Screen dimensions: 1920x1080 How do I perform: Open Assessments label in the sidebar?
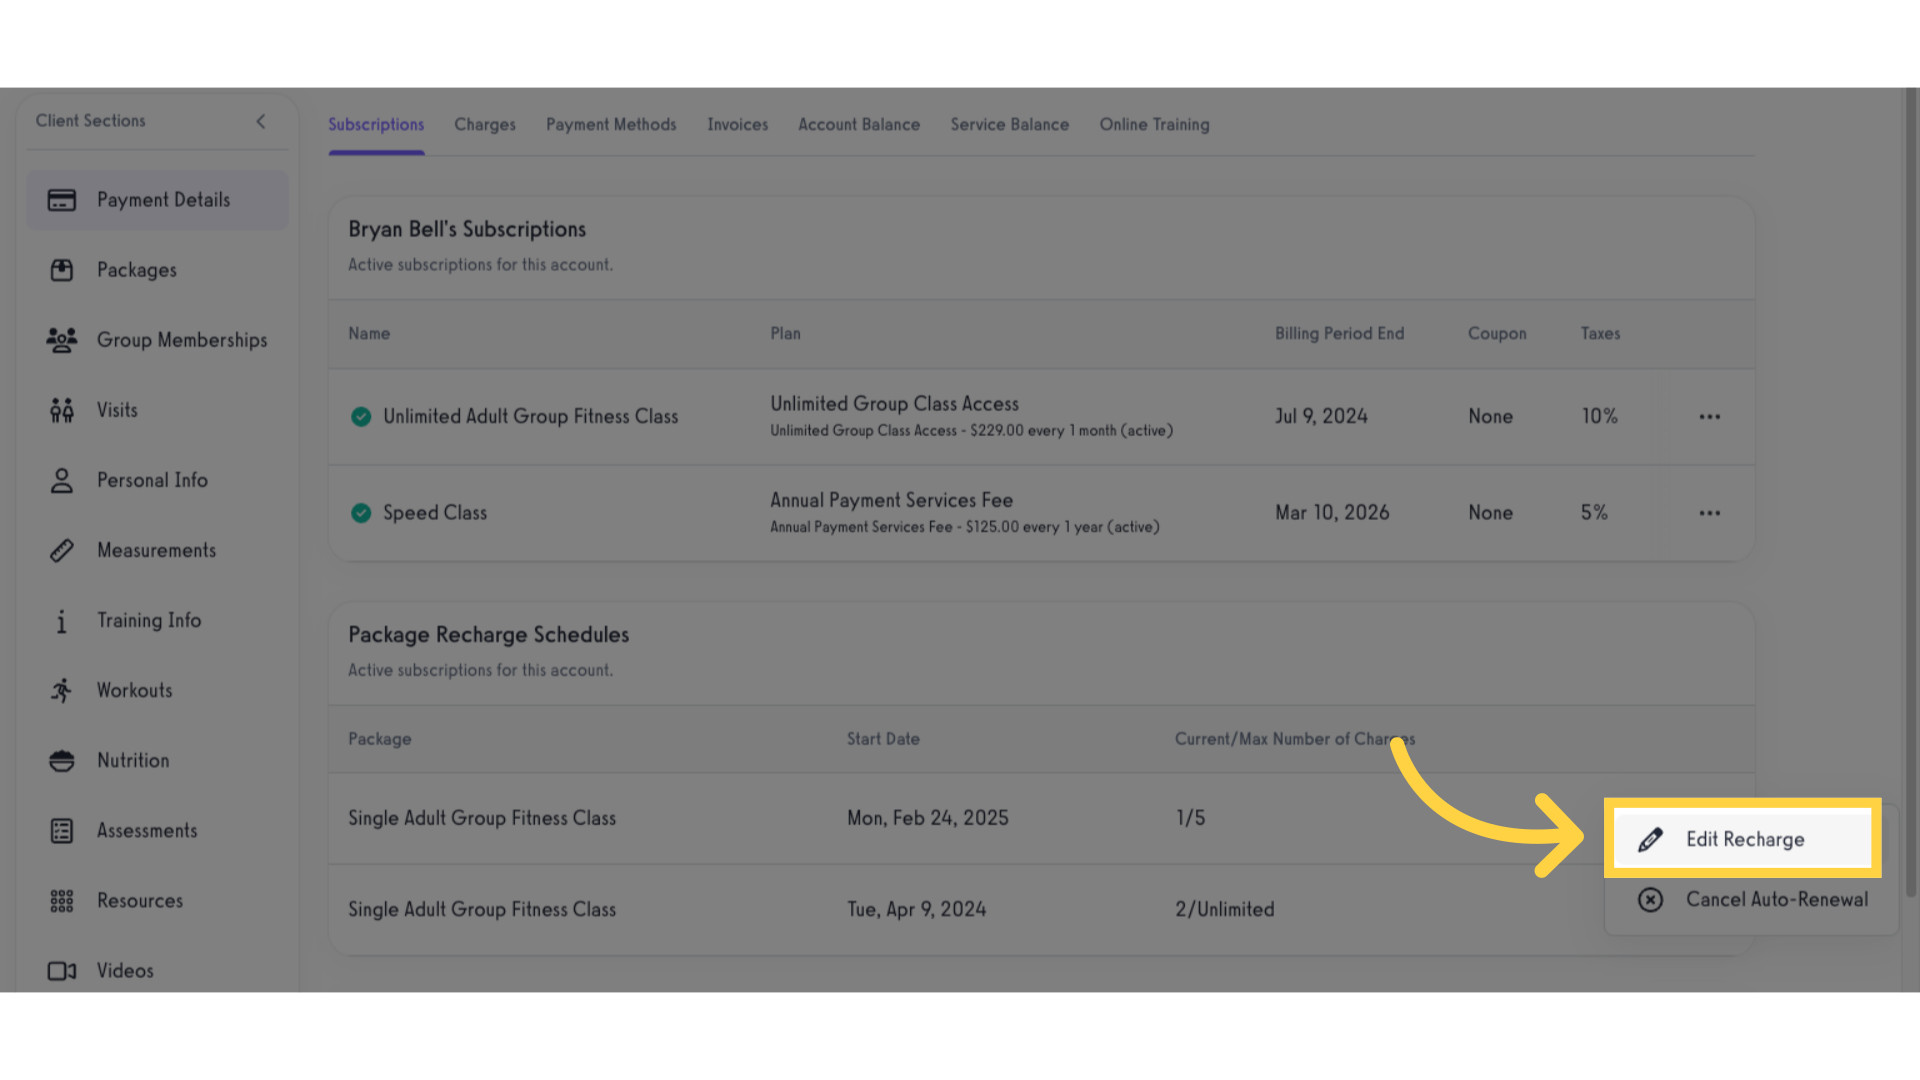pos(147,830)
